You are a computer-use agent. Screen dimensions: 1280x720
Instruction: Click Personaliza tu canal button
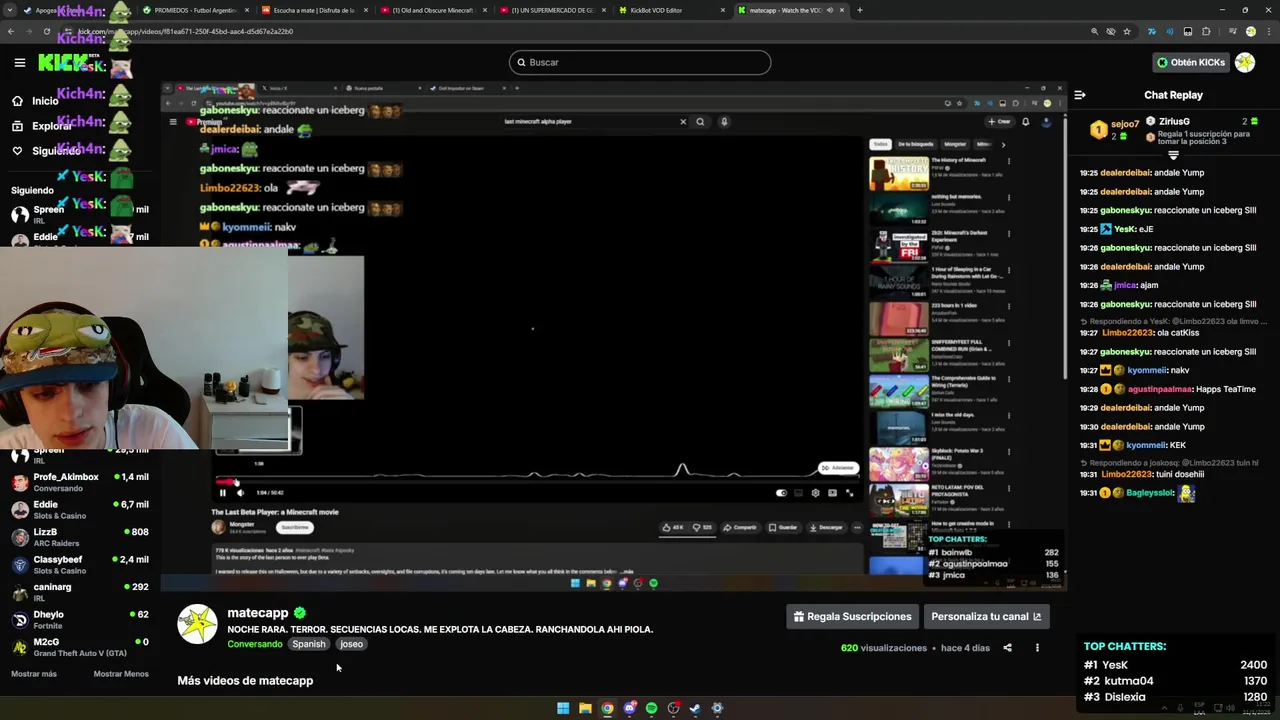tap(986, 616)
